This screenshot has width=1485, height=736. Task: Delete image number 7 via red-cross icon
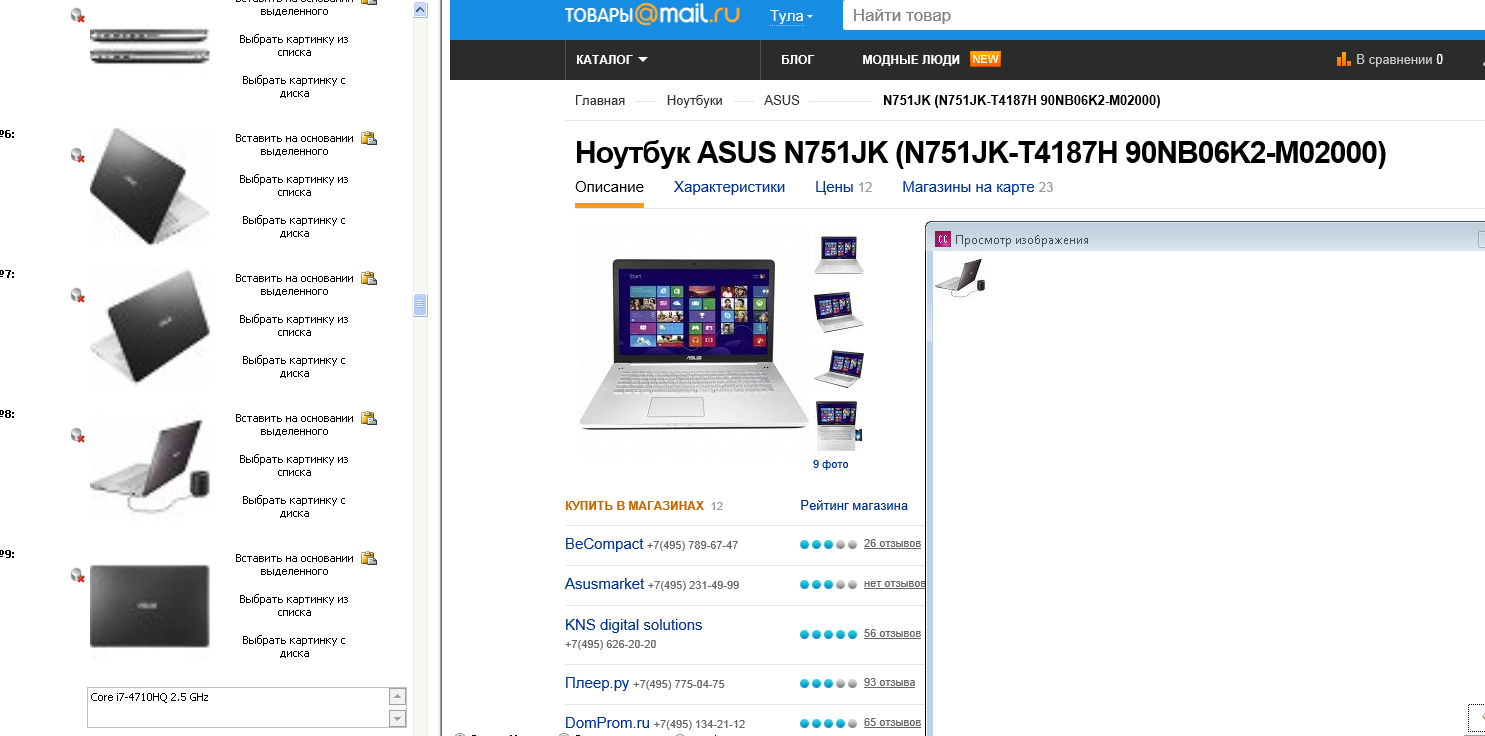coord(77,295)
